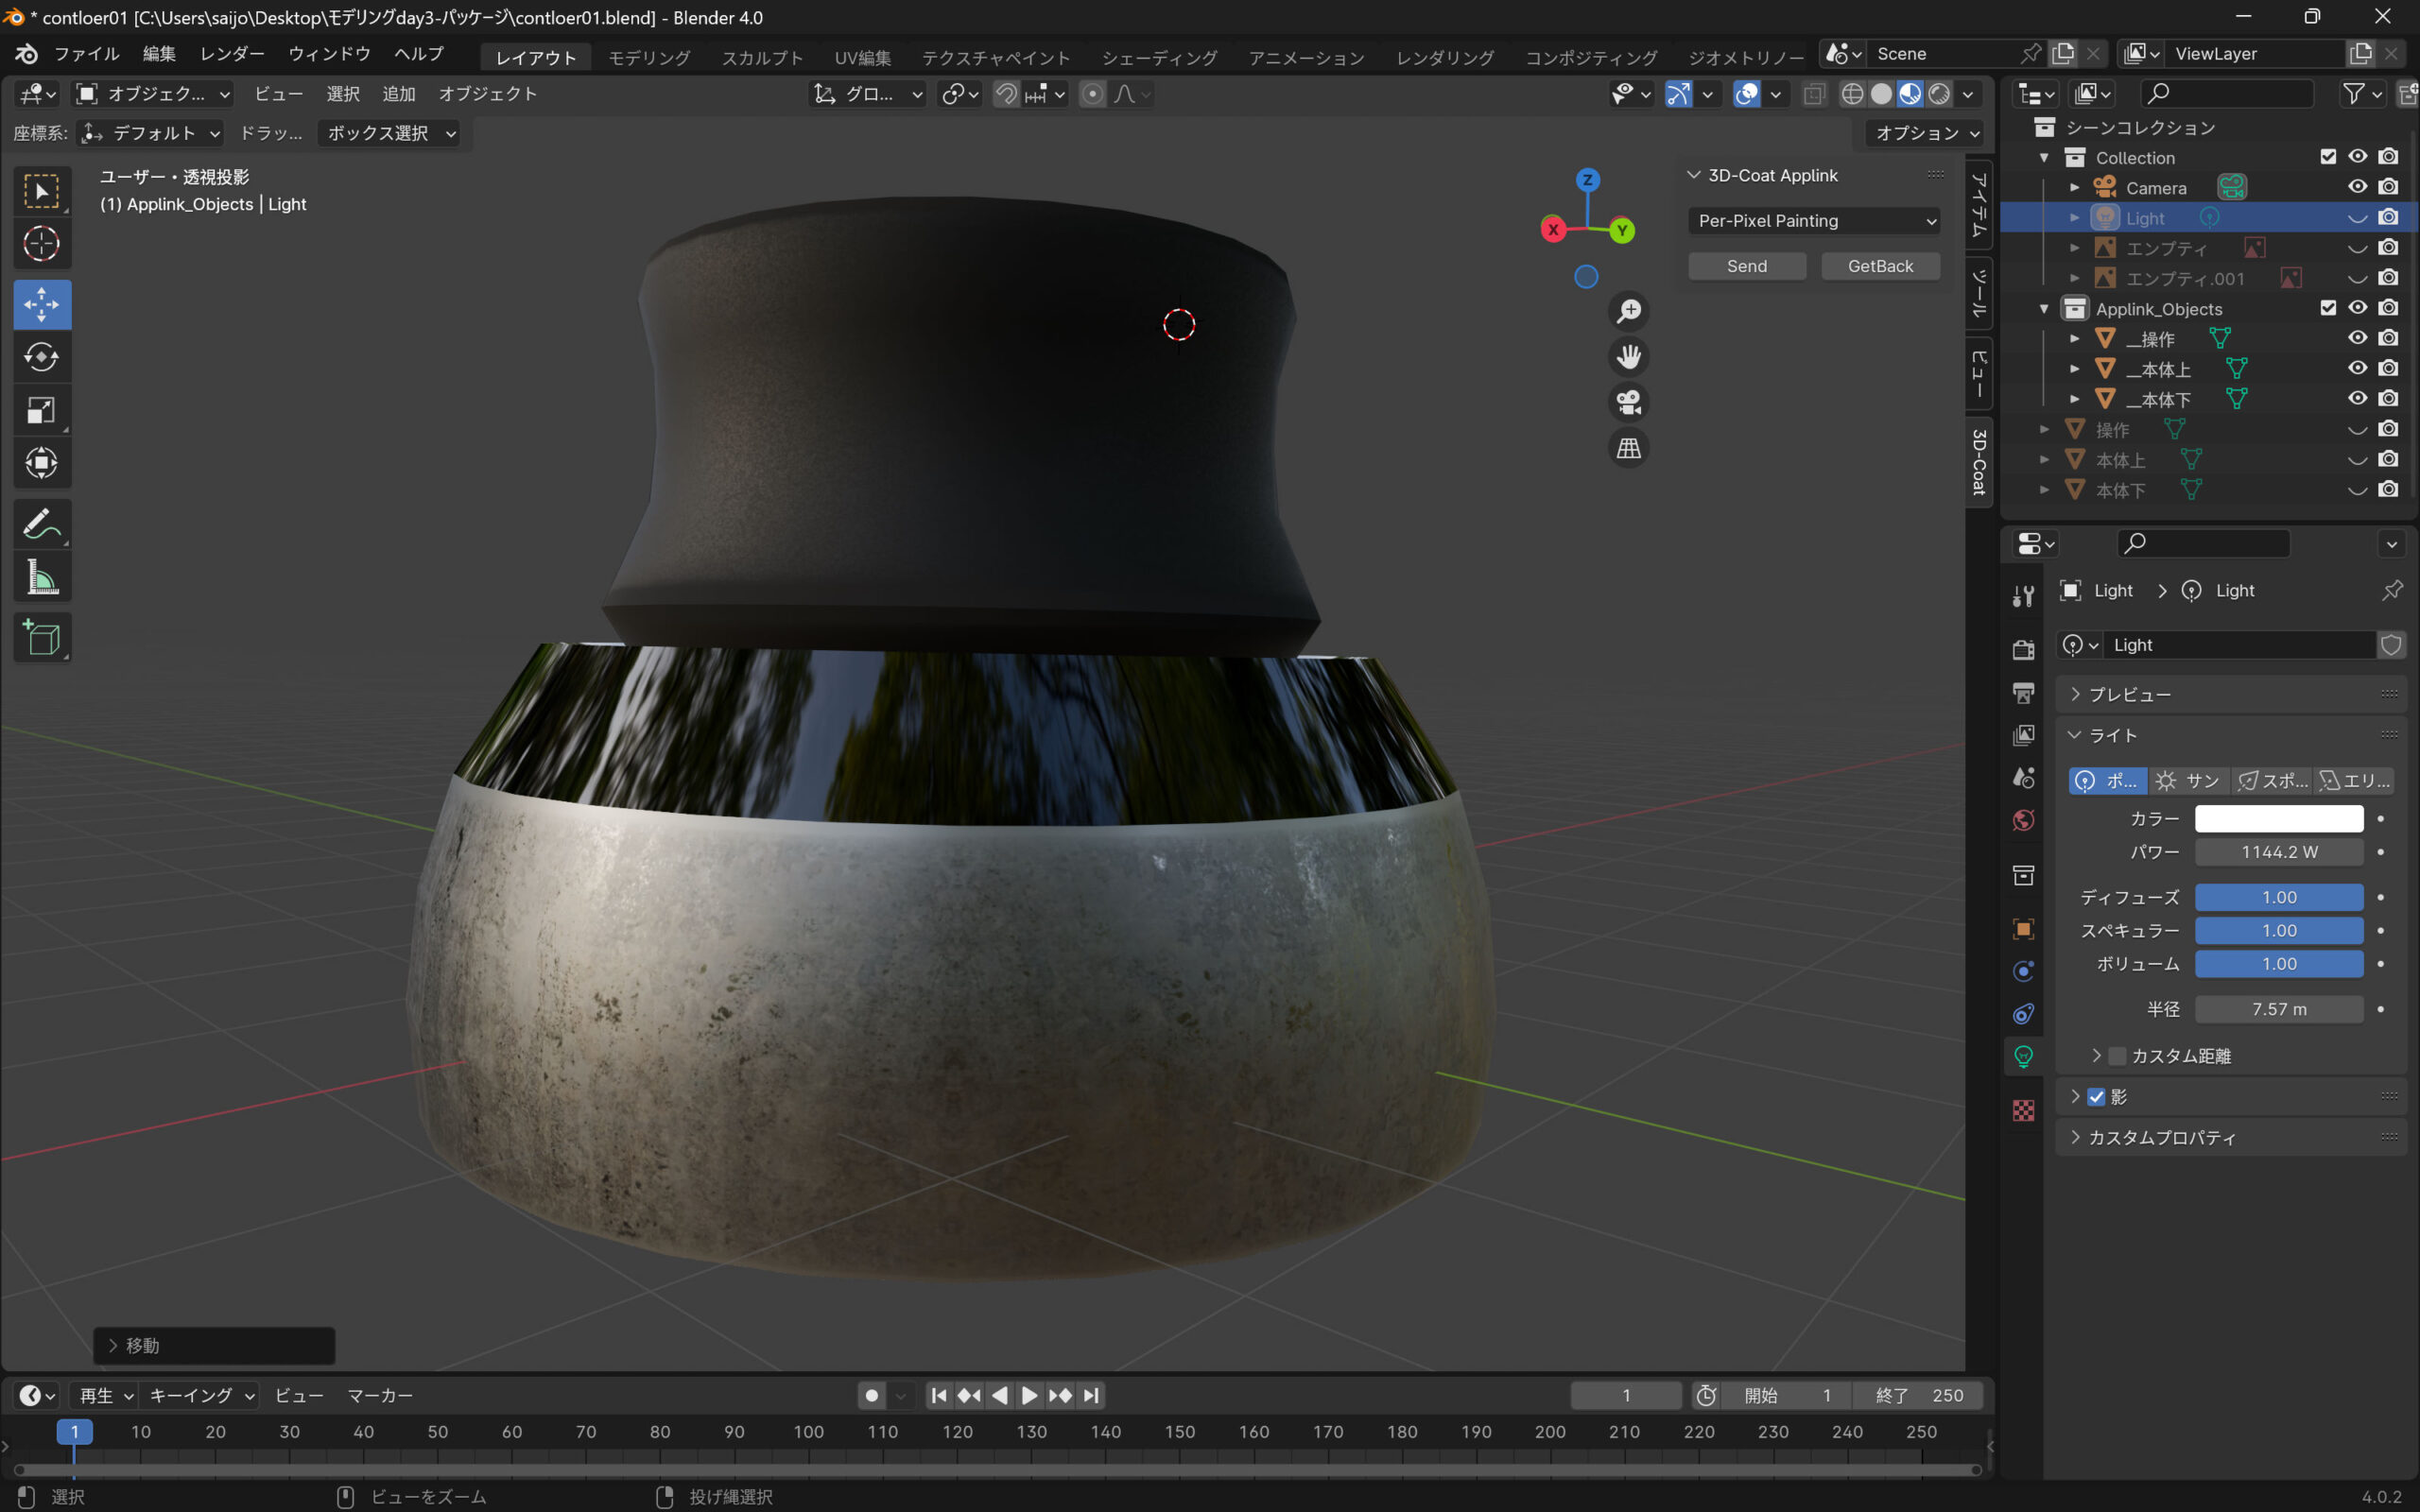Select the Scale tool
The height and width of the screenshot is (1512, 2420).
point(41,410)
